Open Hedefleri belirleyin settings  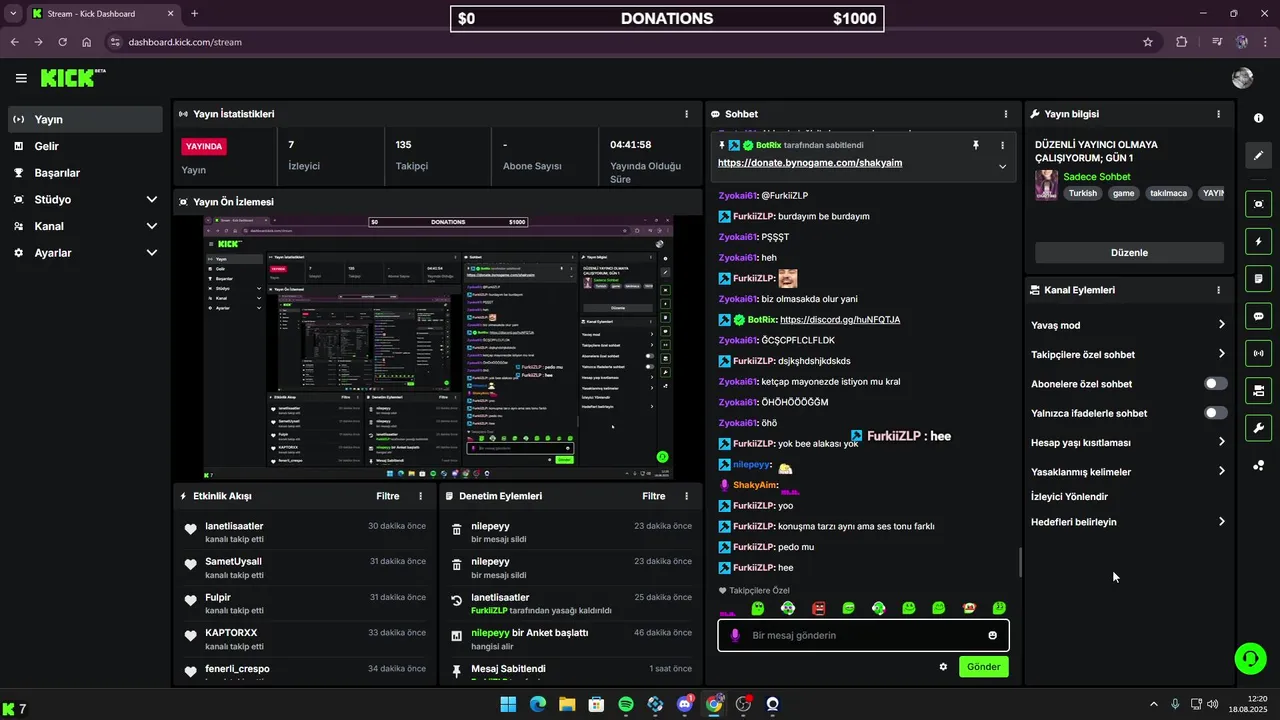click(1129, 522)
